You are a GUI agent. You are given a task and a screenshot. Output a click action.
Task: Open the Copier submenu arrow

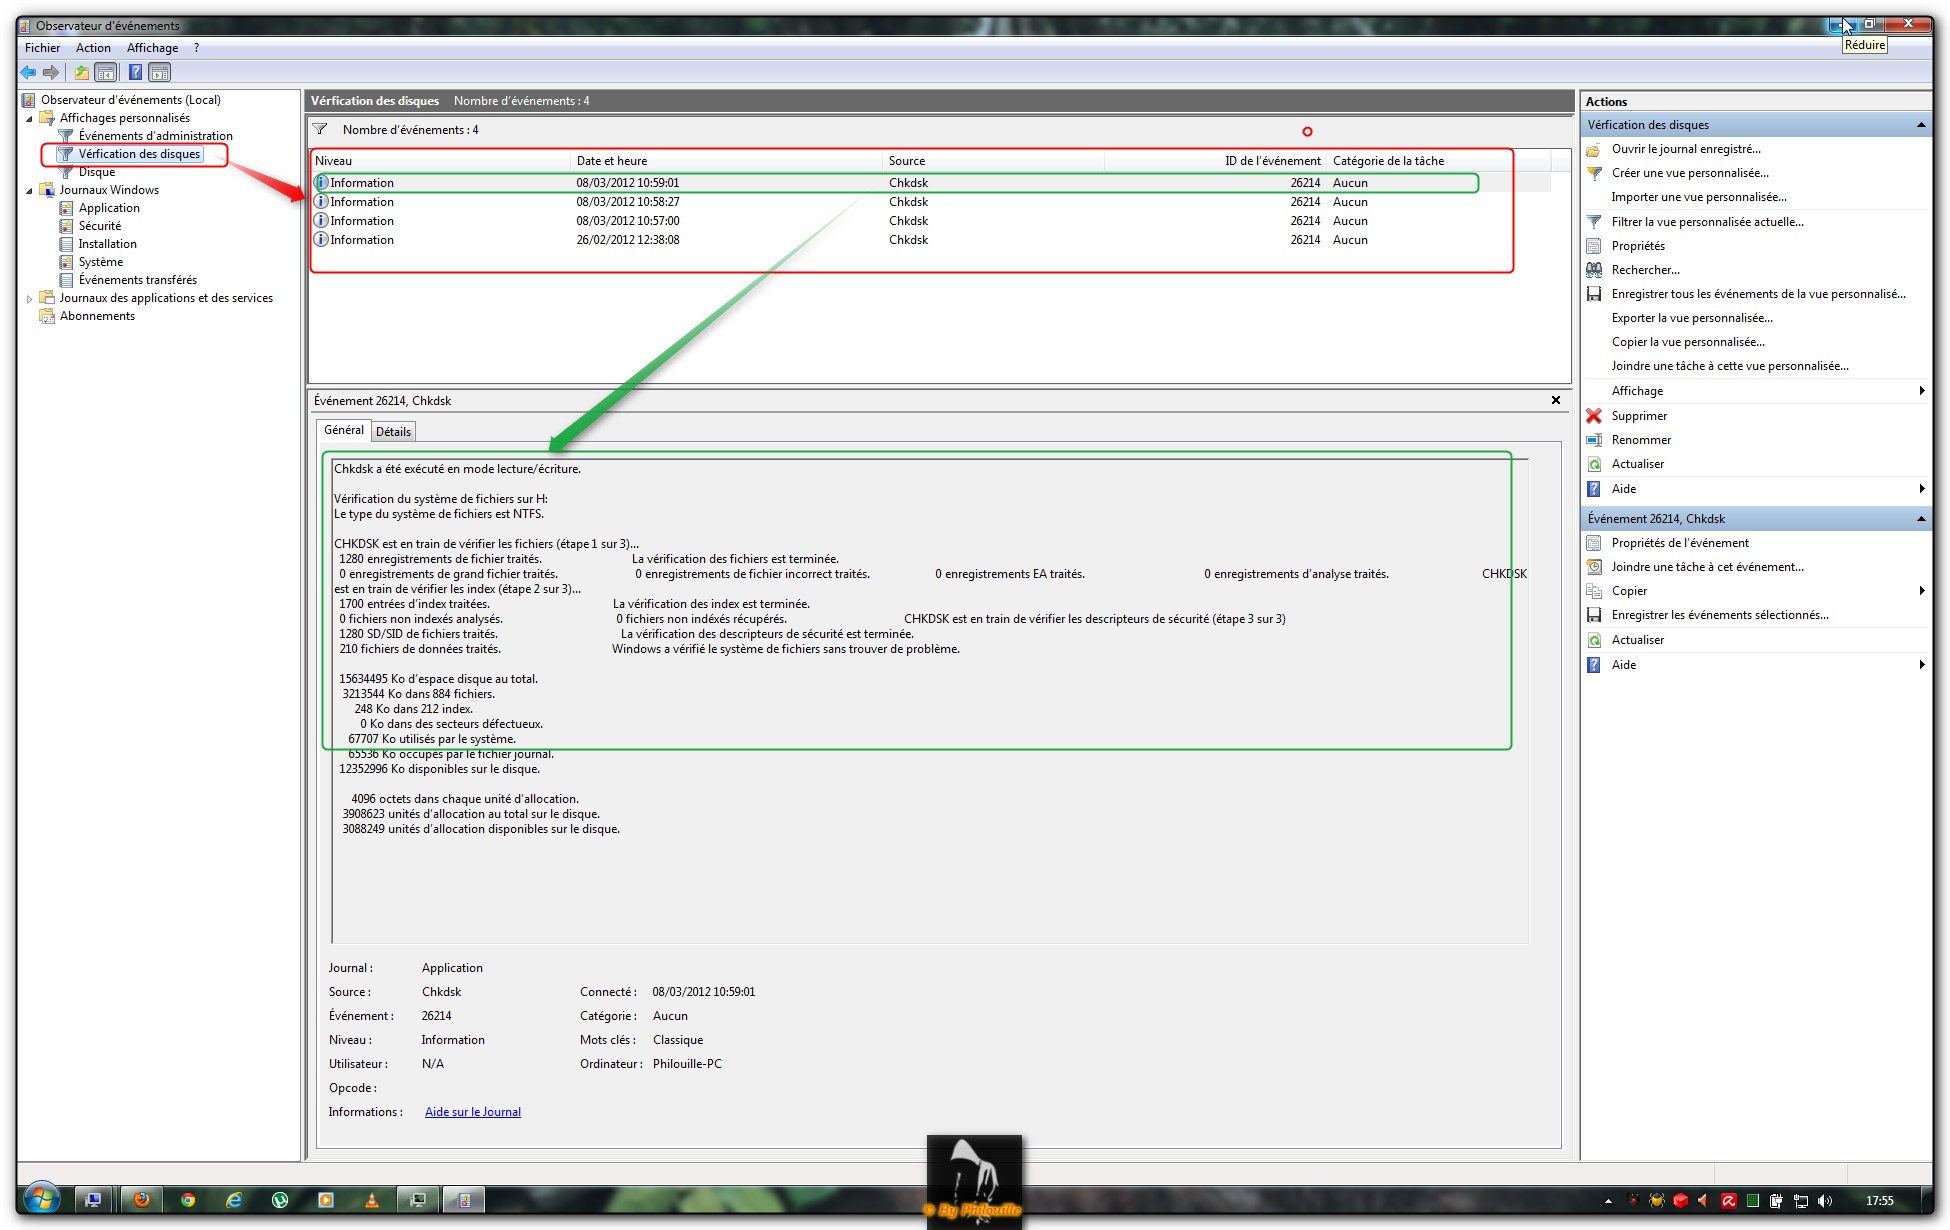click(1921, 591)
